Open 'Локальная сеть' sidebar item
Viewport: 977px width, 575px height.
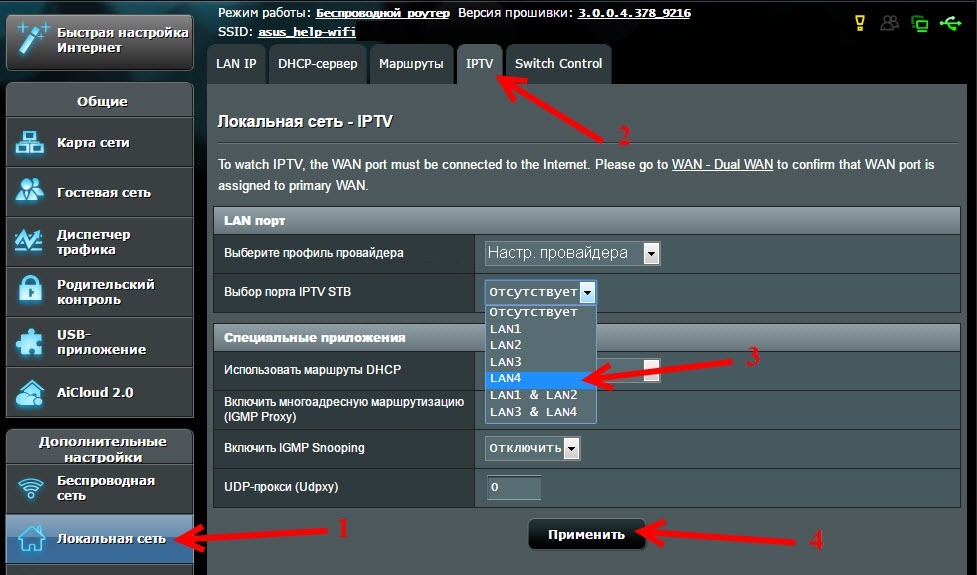(100, 538)
